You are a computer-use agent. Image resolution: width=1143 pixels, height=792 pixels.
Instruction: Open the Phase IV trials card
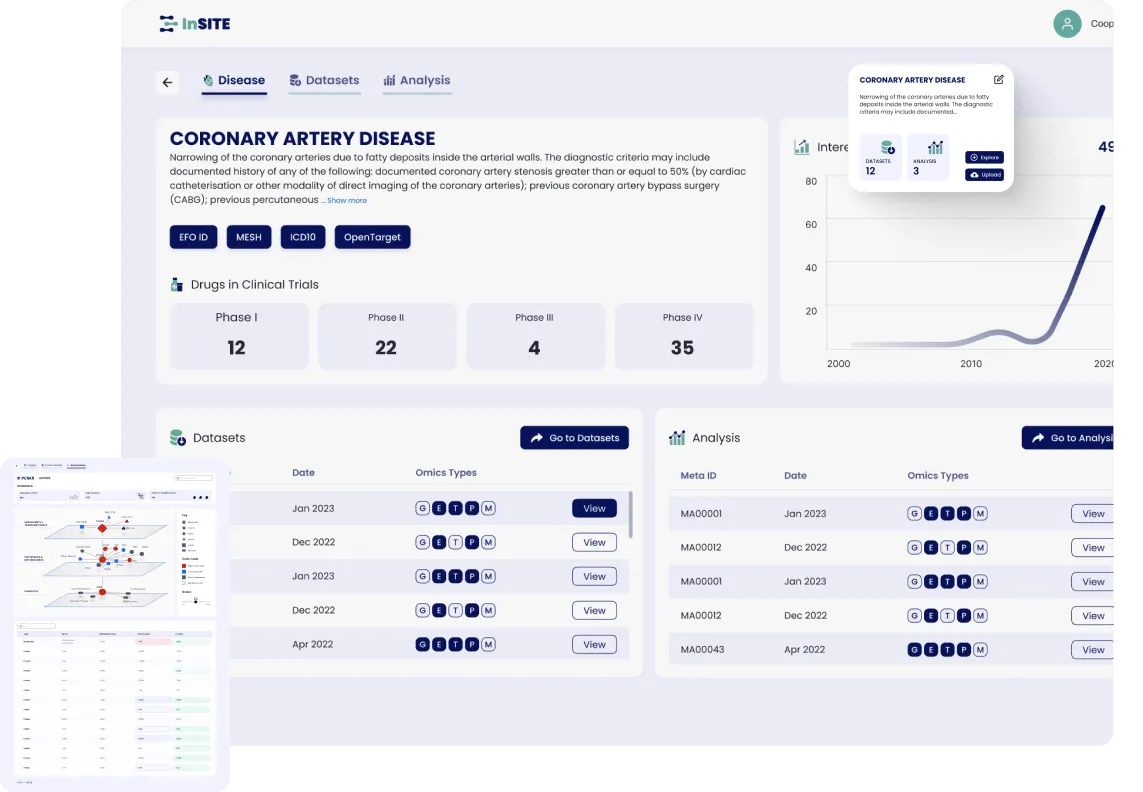(x=684, y=336)
